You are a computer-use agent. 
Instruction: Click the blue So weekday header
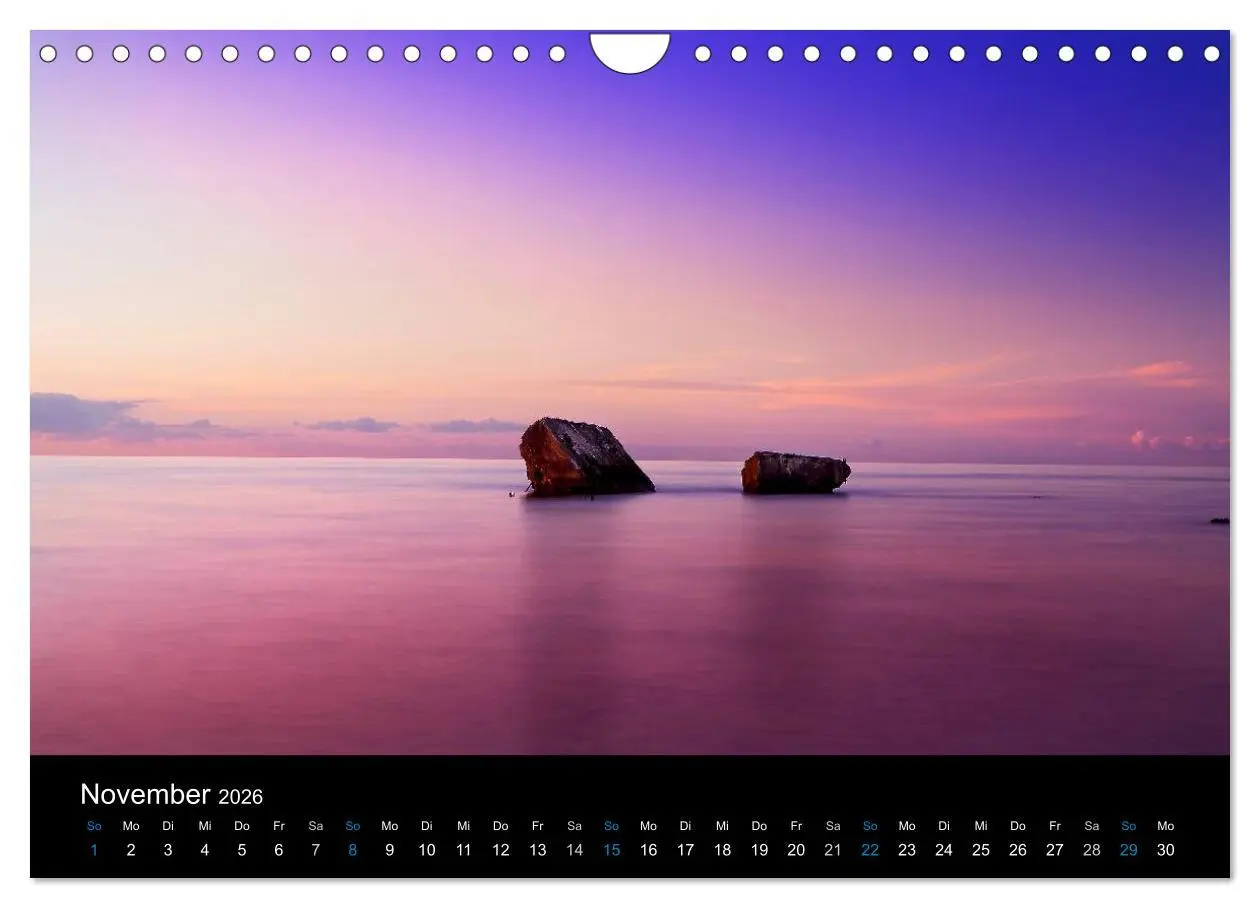tap(94, 825)
